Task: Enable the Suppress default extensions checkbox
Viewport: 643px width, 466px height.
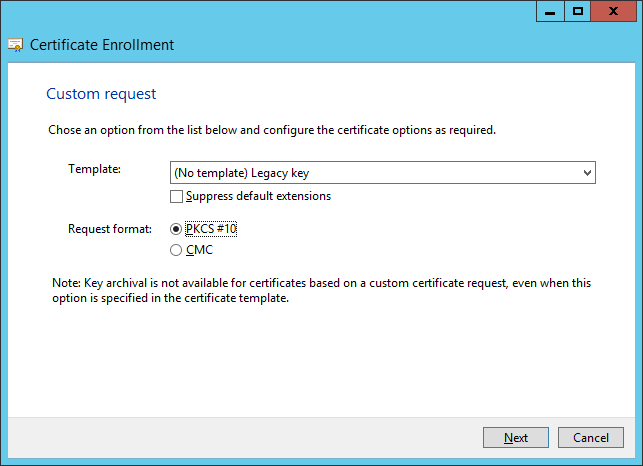Action: (x=177, y=196)
